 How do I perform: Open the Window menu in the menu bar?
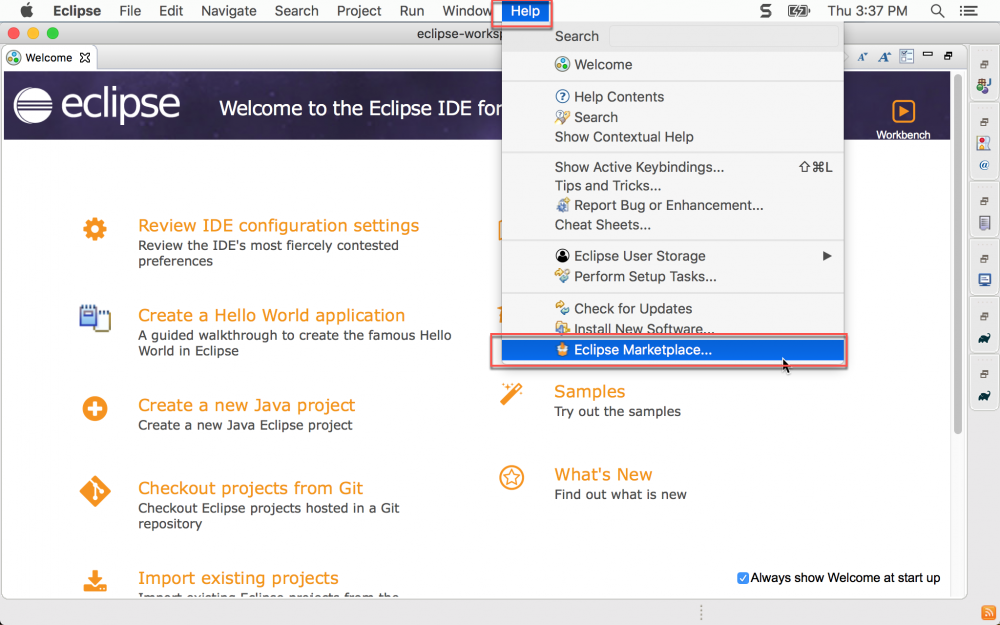467,11
